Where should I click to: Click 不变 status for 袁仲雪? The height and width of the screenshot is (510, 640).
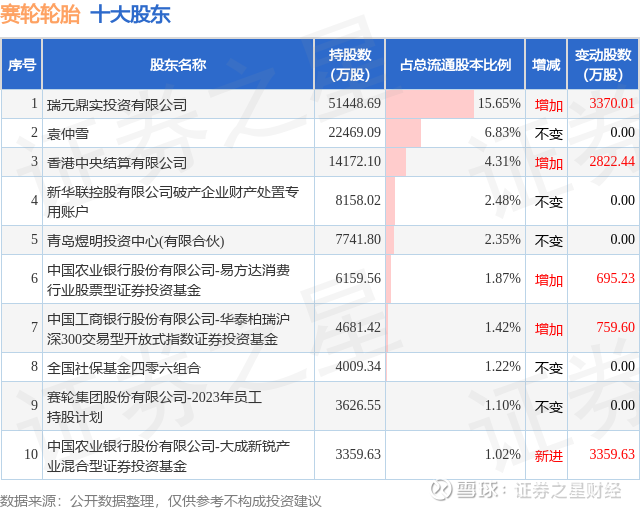(x=549, y=134)
